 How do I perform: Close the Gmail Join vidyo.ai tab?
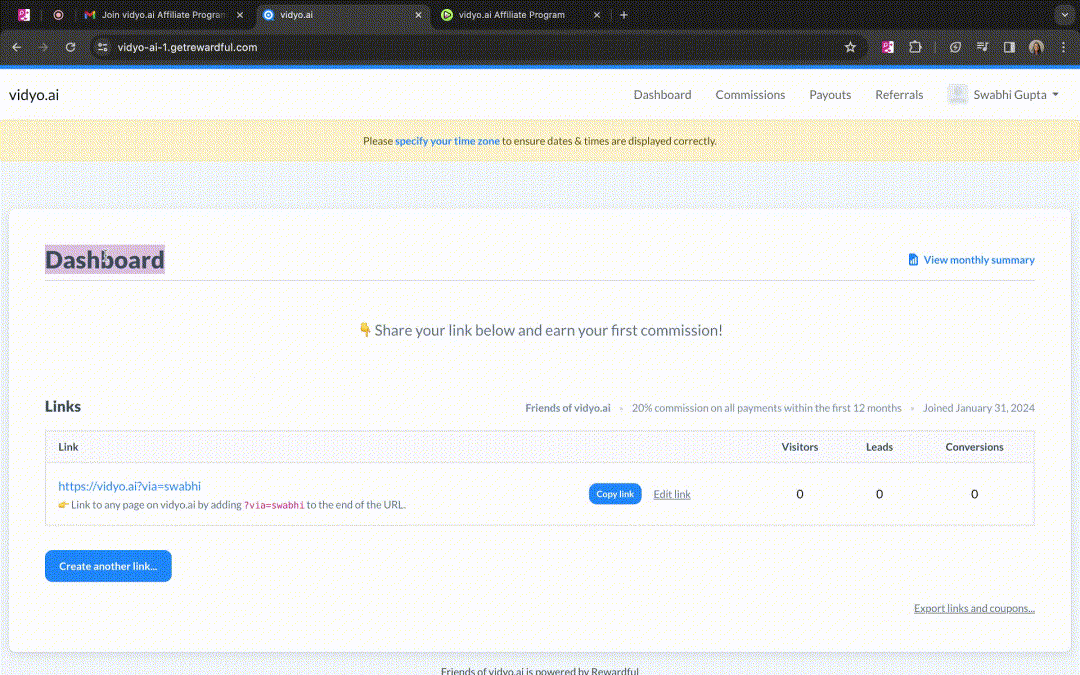[240, 14]
